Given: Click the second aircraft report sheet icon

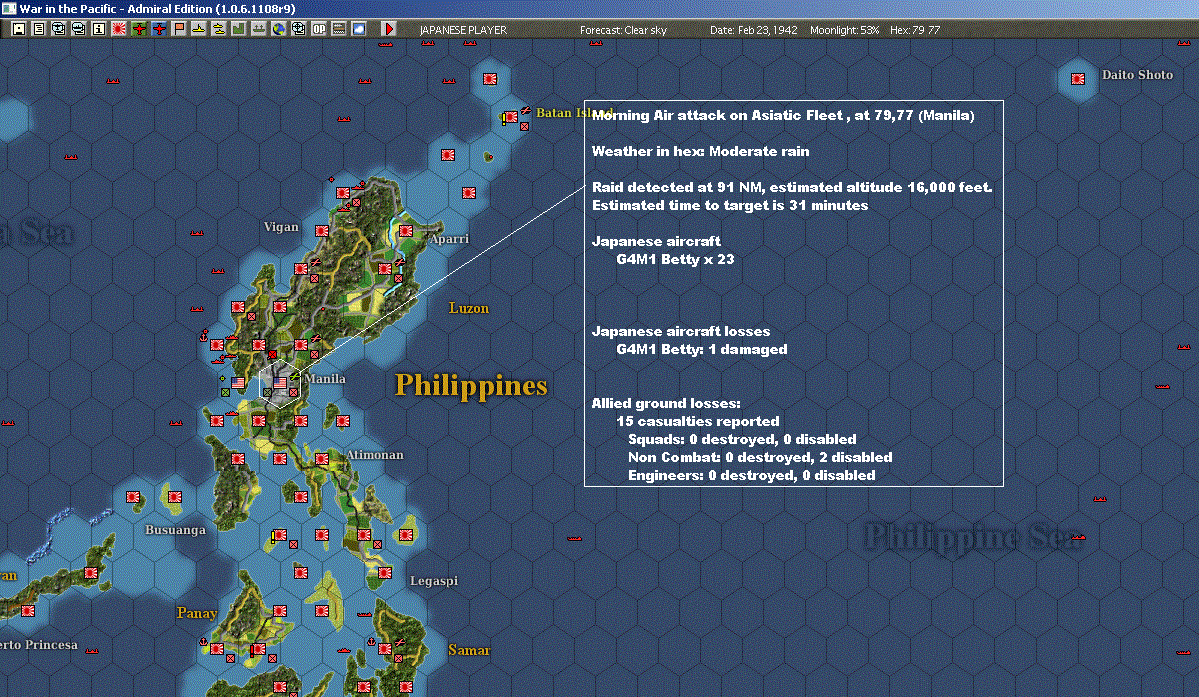Looking at the screenshot, I should coord(78,29).
